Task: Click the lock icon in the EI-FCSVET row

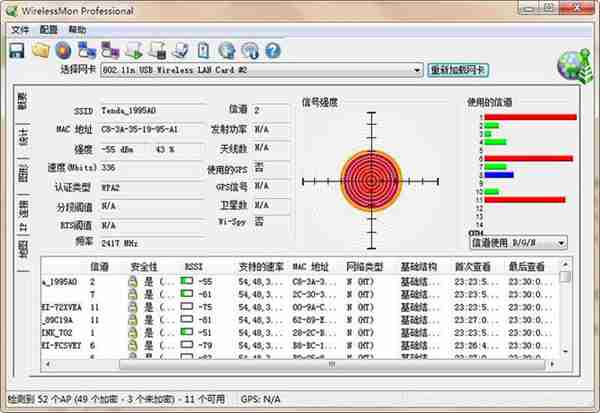Action: coord(132,345)
